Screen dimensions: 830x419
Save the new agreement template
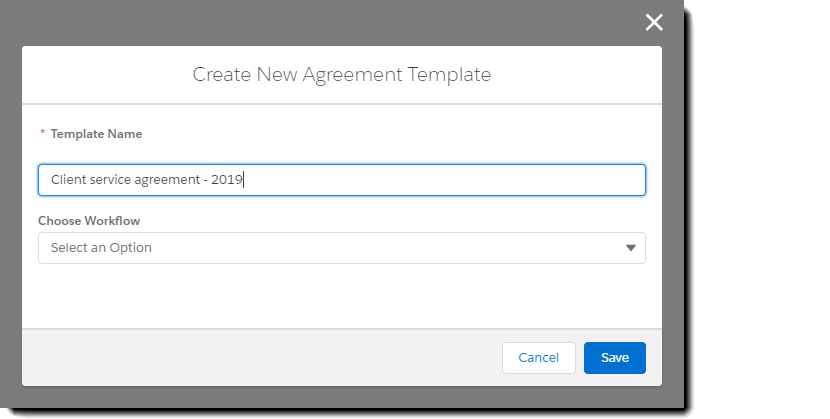pos(614,358)
